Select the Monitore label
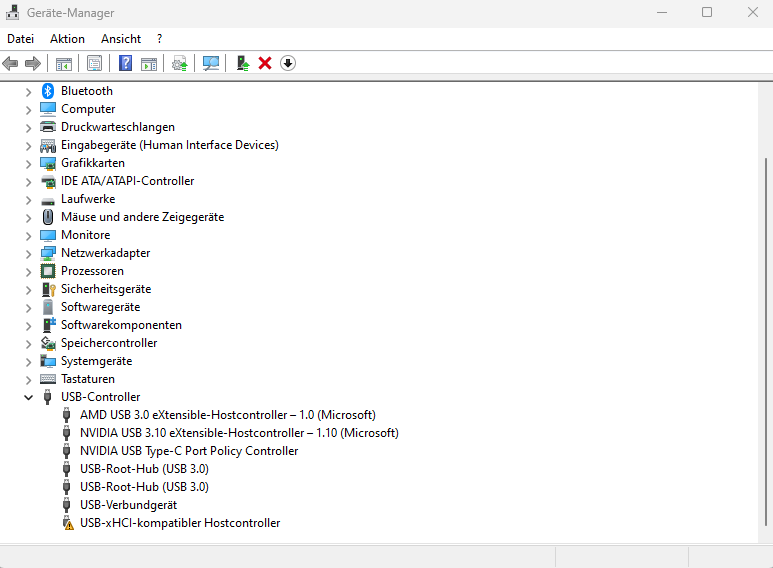 pos(85,235)
